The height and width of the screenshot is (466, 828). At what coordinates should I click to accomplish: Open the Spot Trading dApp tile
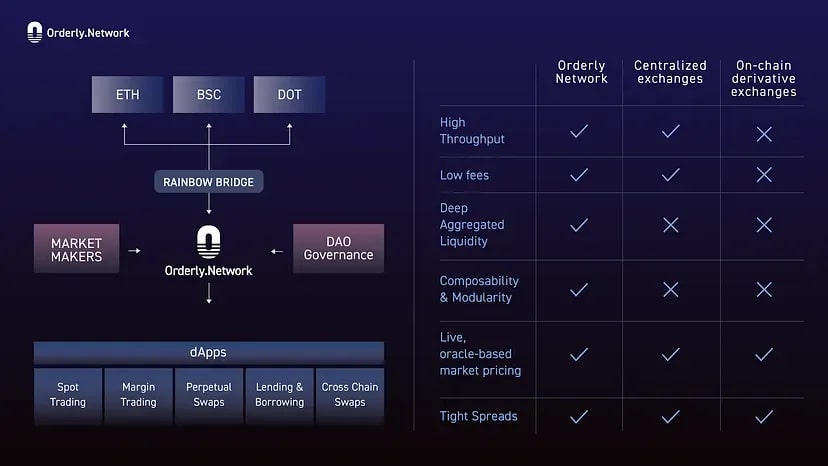(68, 395)
